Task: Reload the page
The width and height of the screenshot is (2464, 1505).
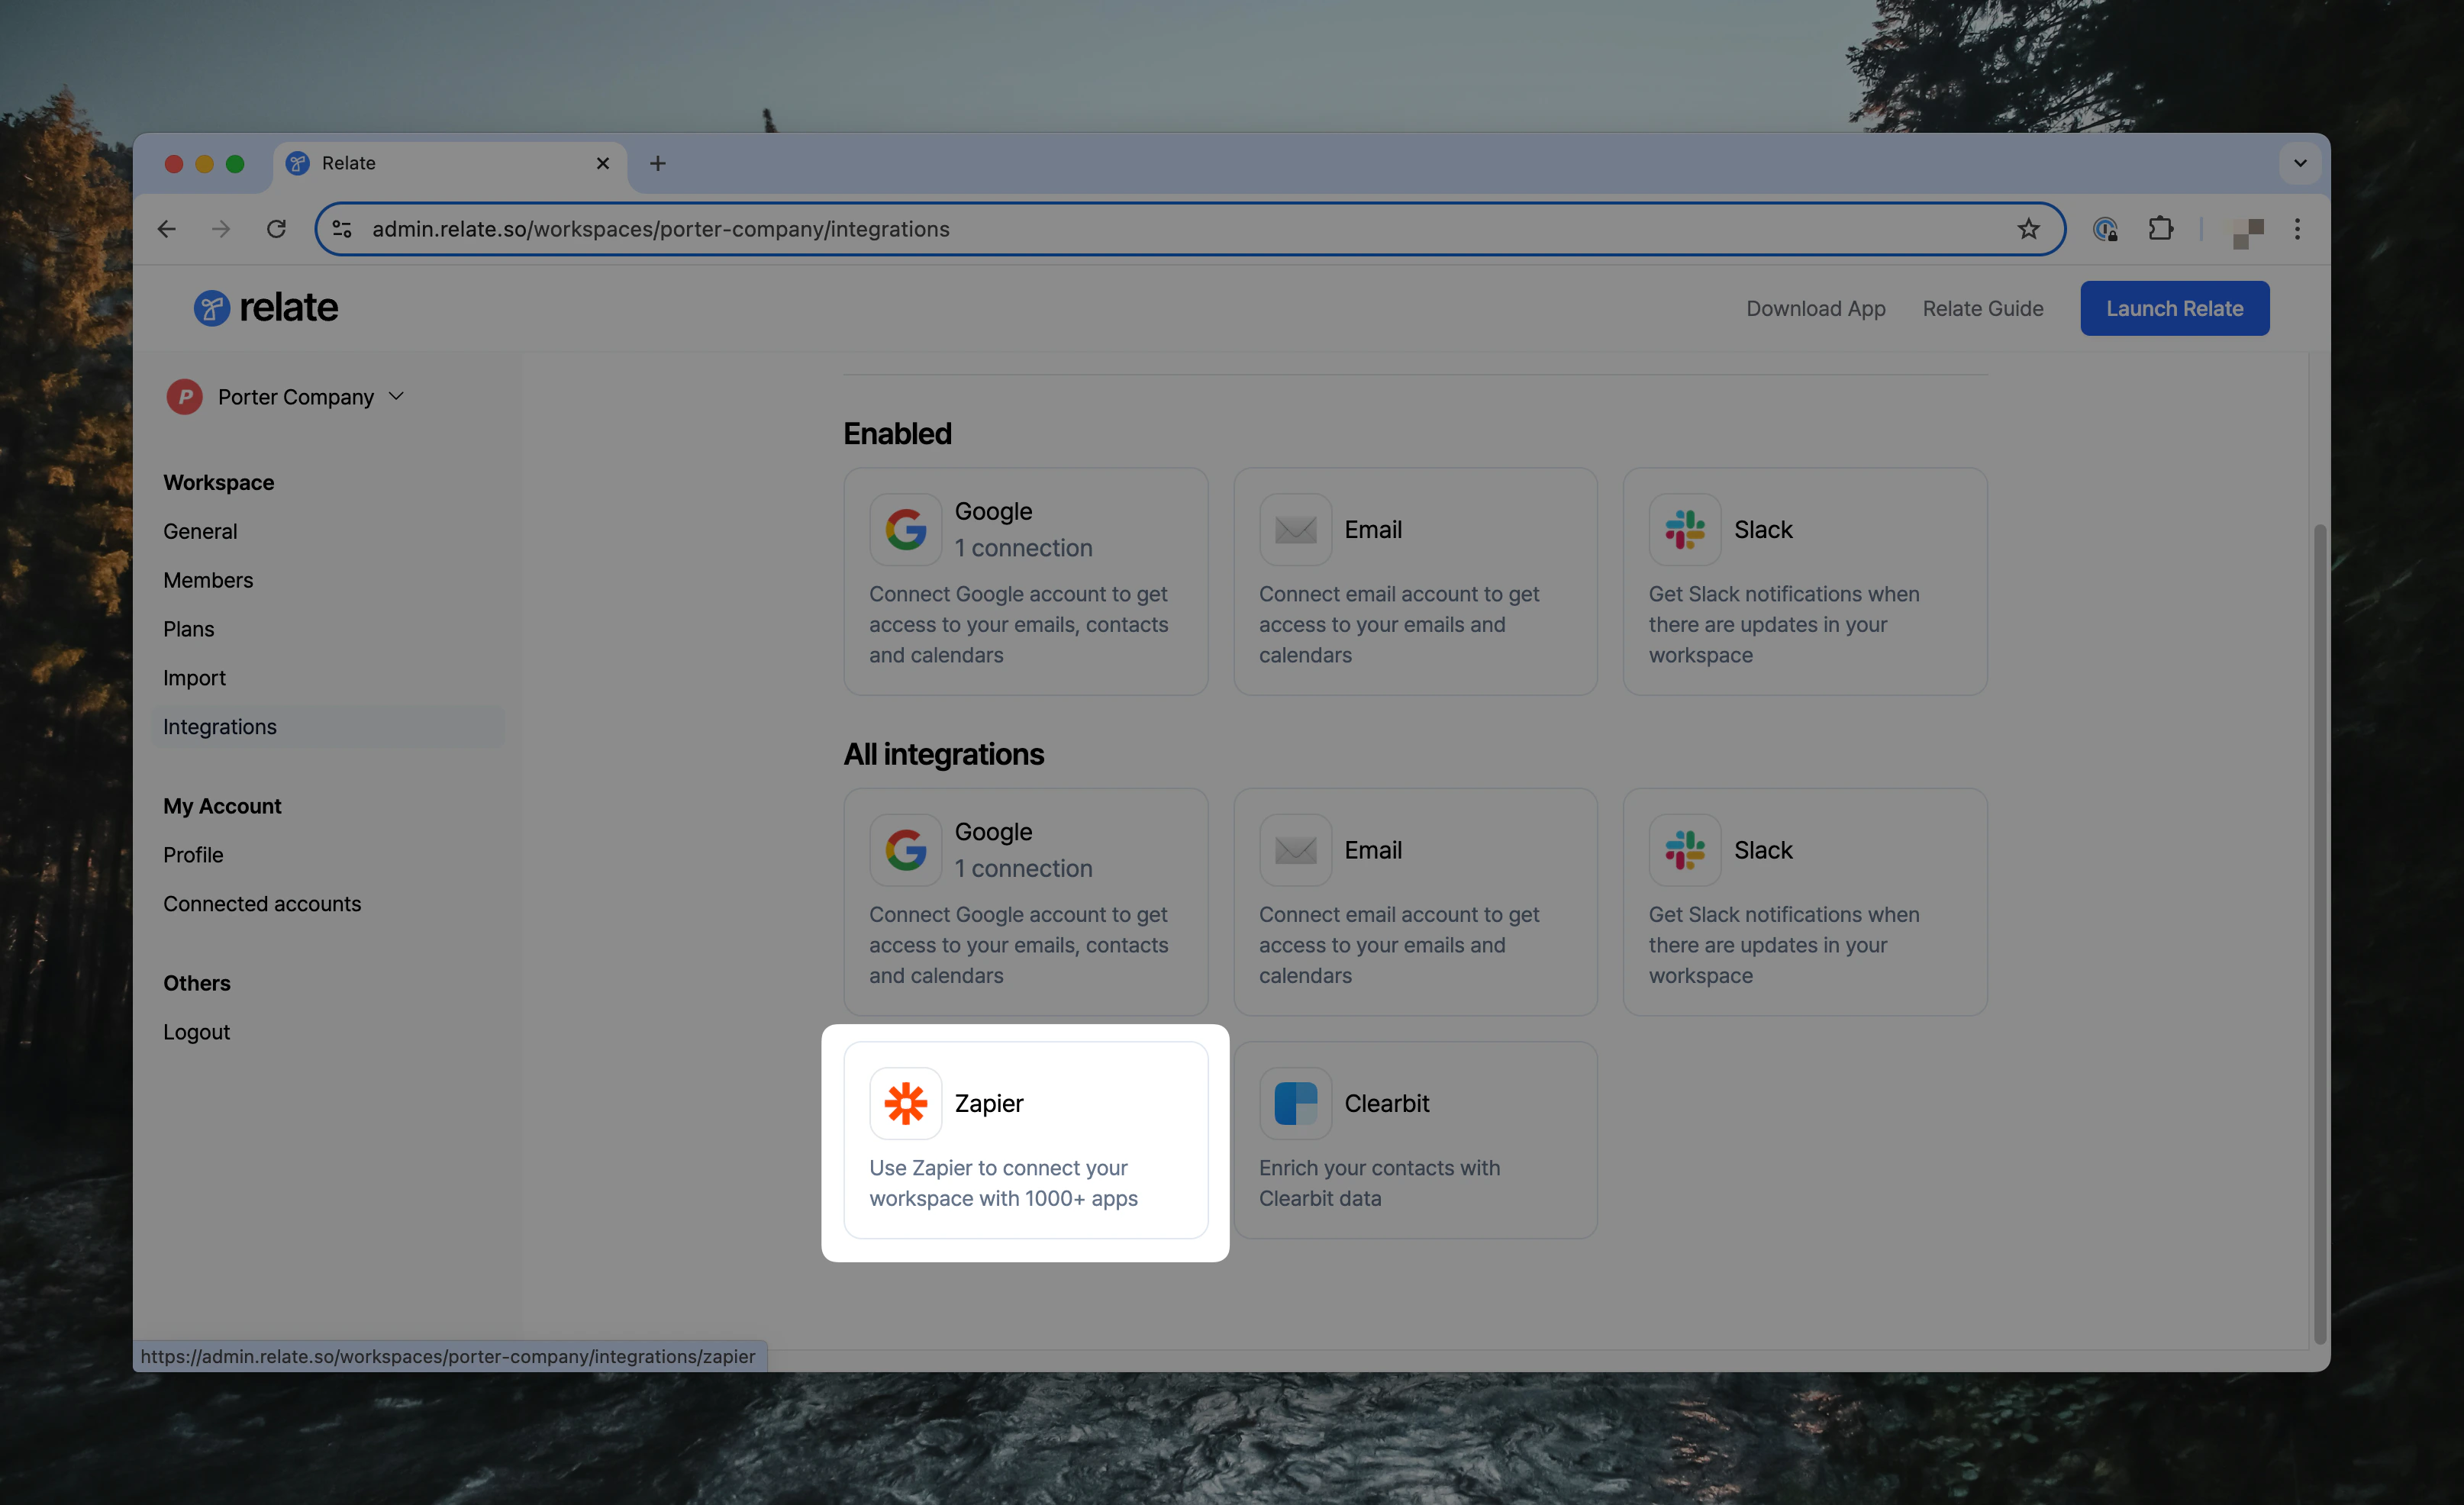Action: click(276, 229)
